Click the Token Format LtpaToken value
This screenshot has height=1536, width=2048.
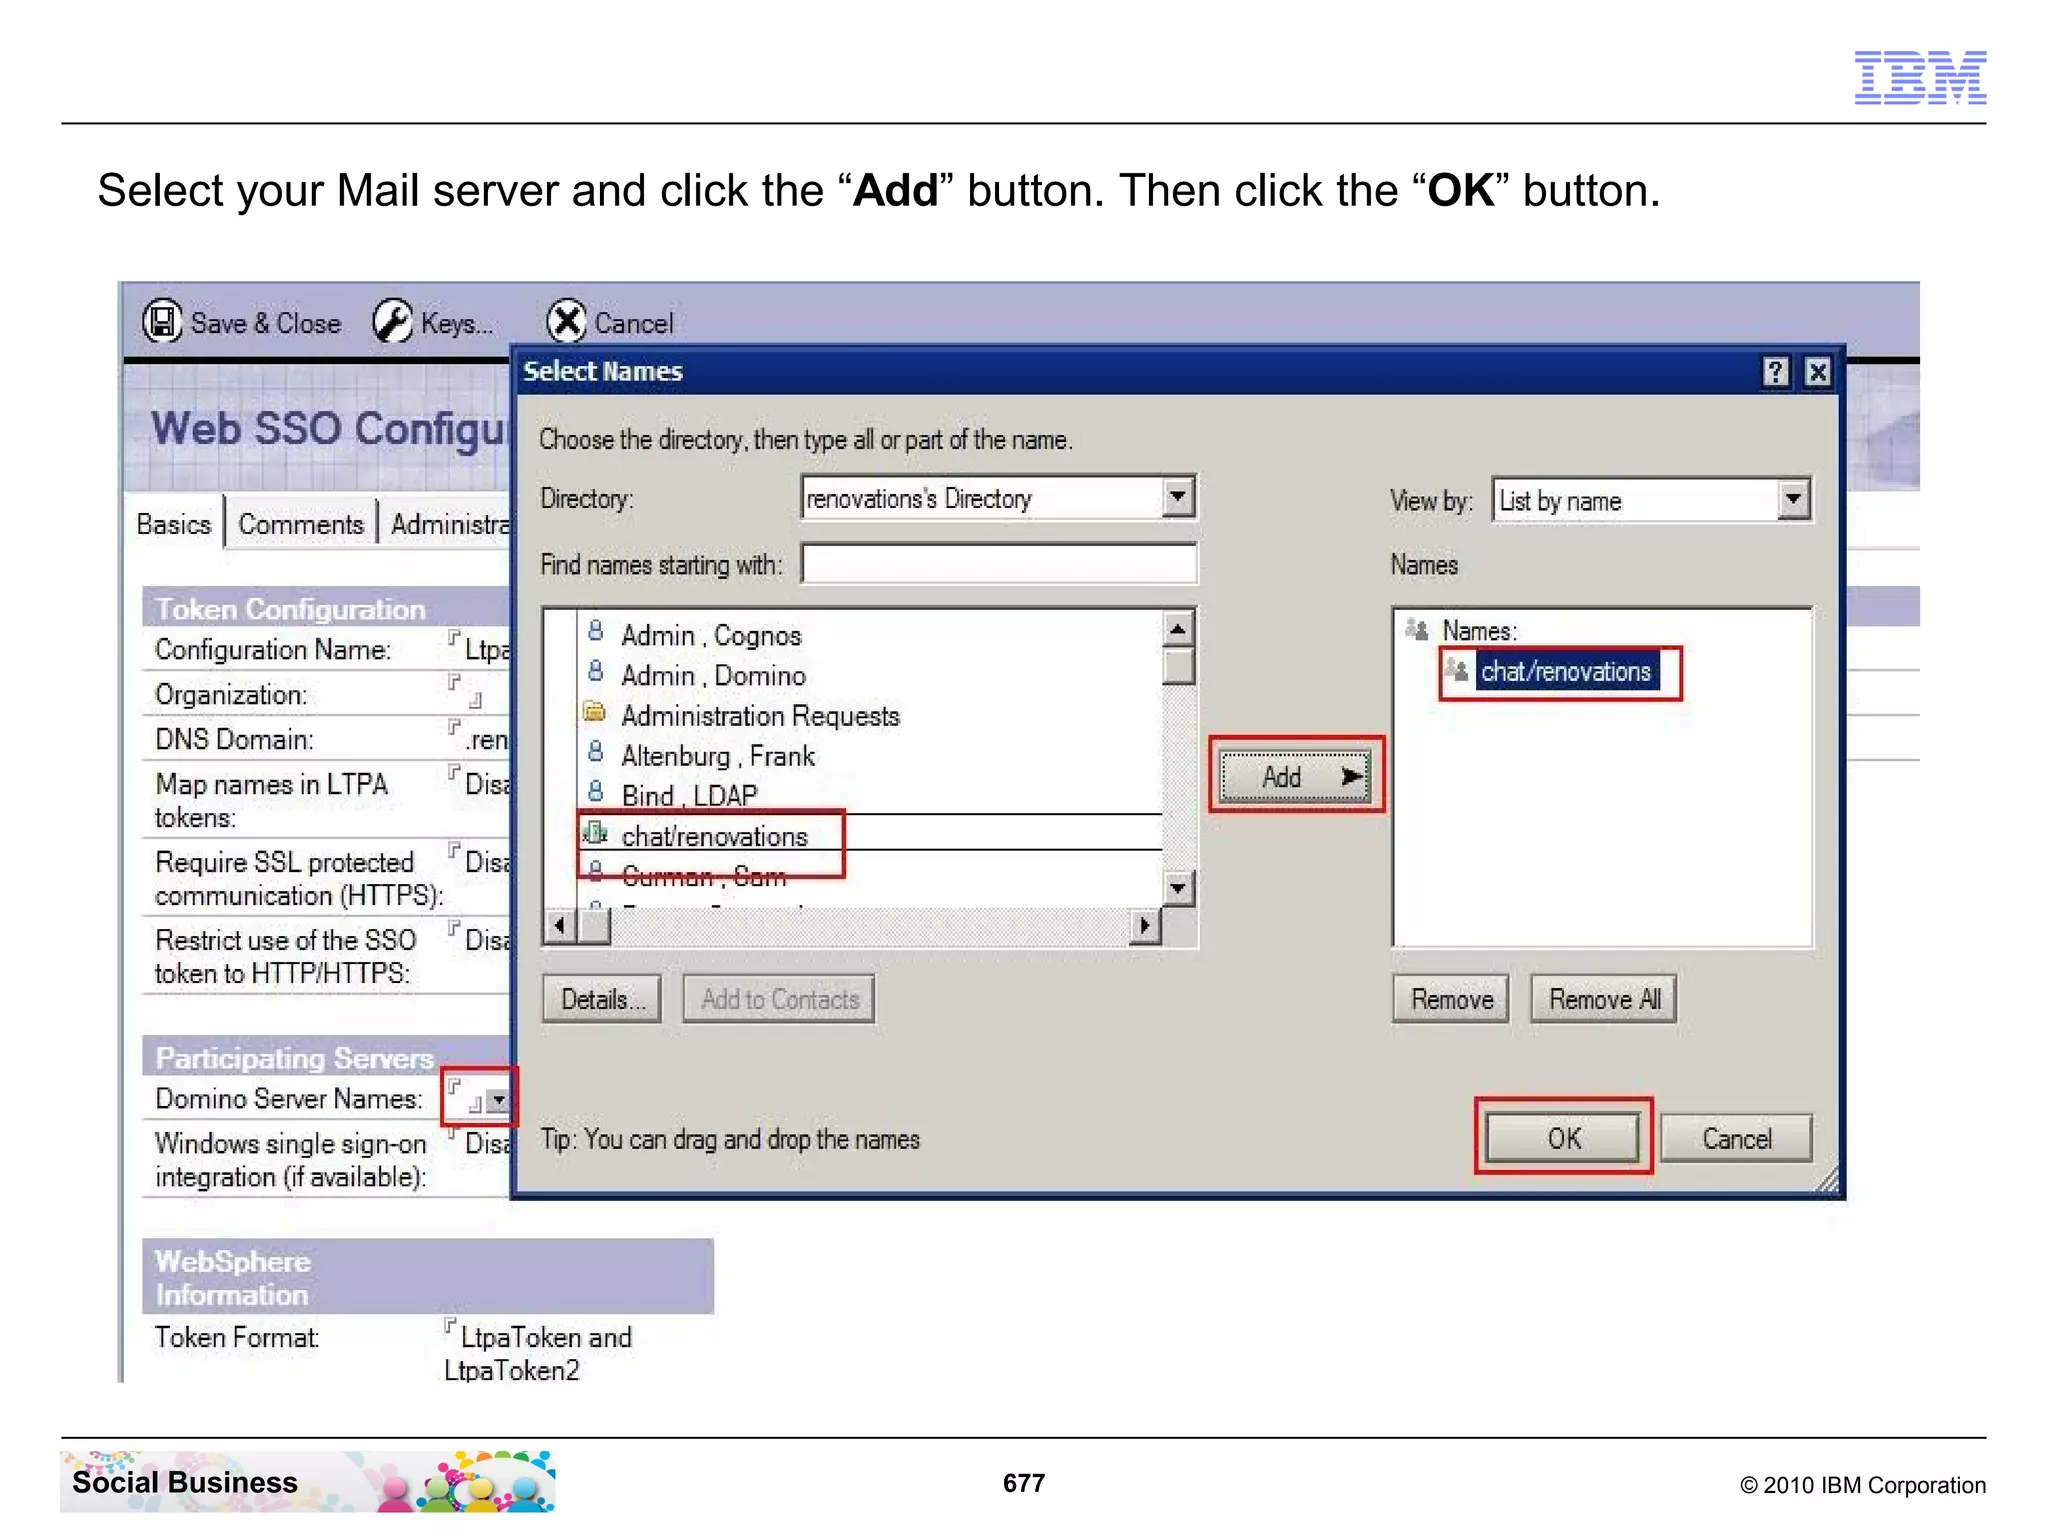[538, 1353]
